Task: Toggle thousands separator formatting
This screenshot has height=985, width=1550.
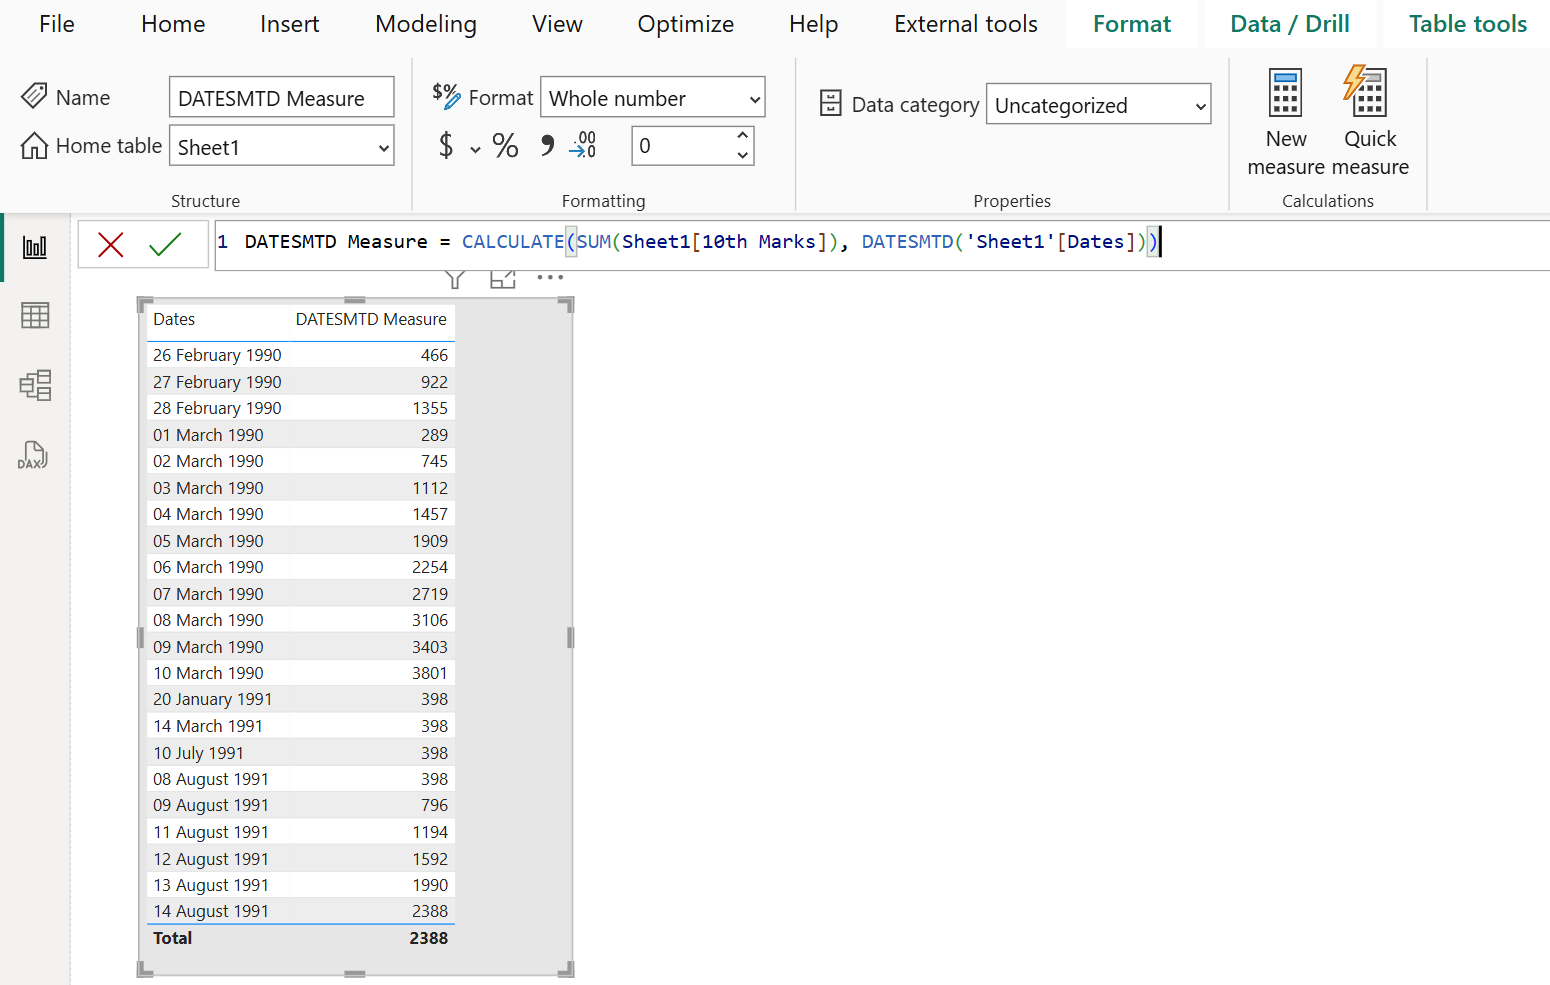Action: (x=546, y=145)
